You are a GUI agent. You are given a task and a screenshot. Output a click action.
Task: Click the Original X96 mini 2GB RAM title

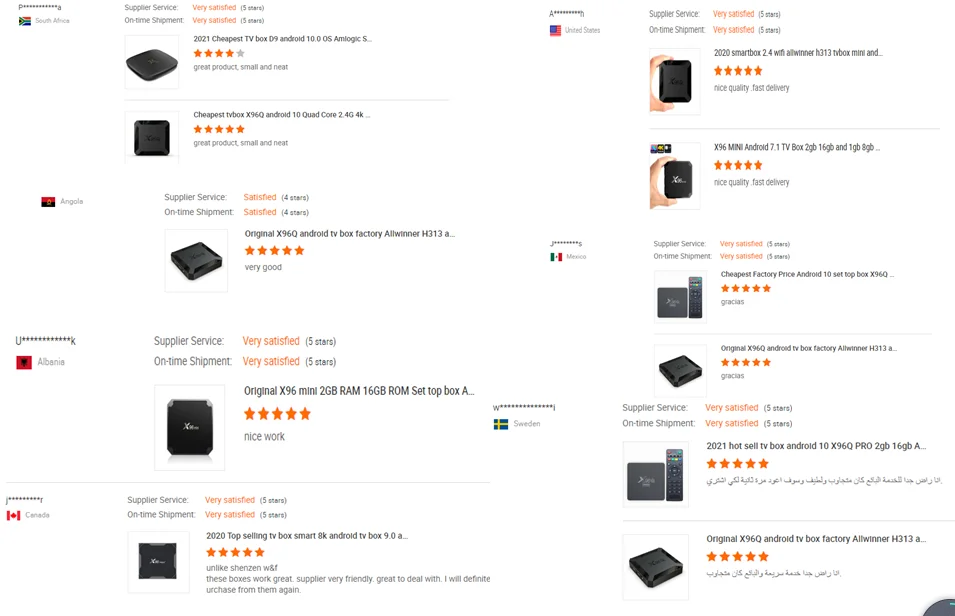[x=359, y=391]
